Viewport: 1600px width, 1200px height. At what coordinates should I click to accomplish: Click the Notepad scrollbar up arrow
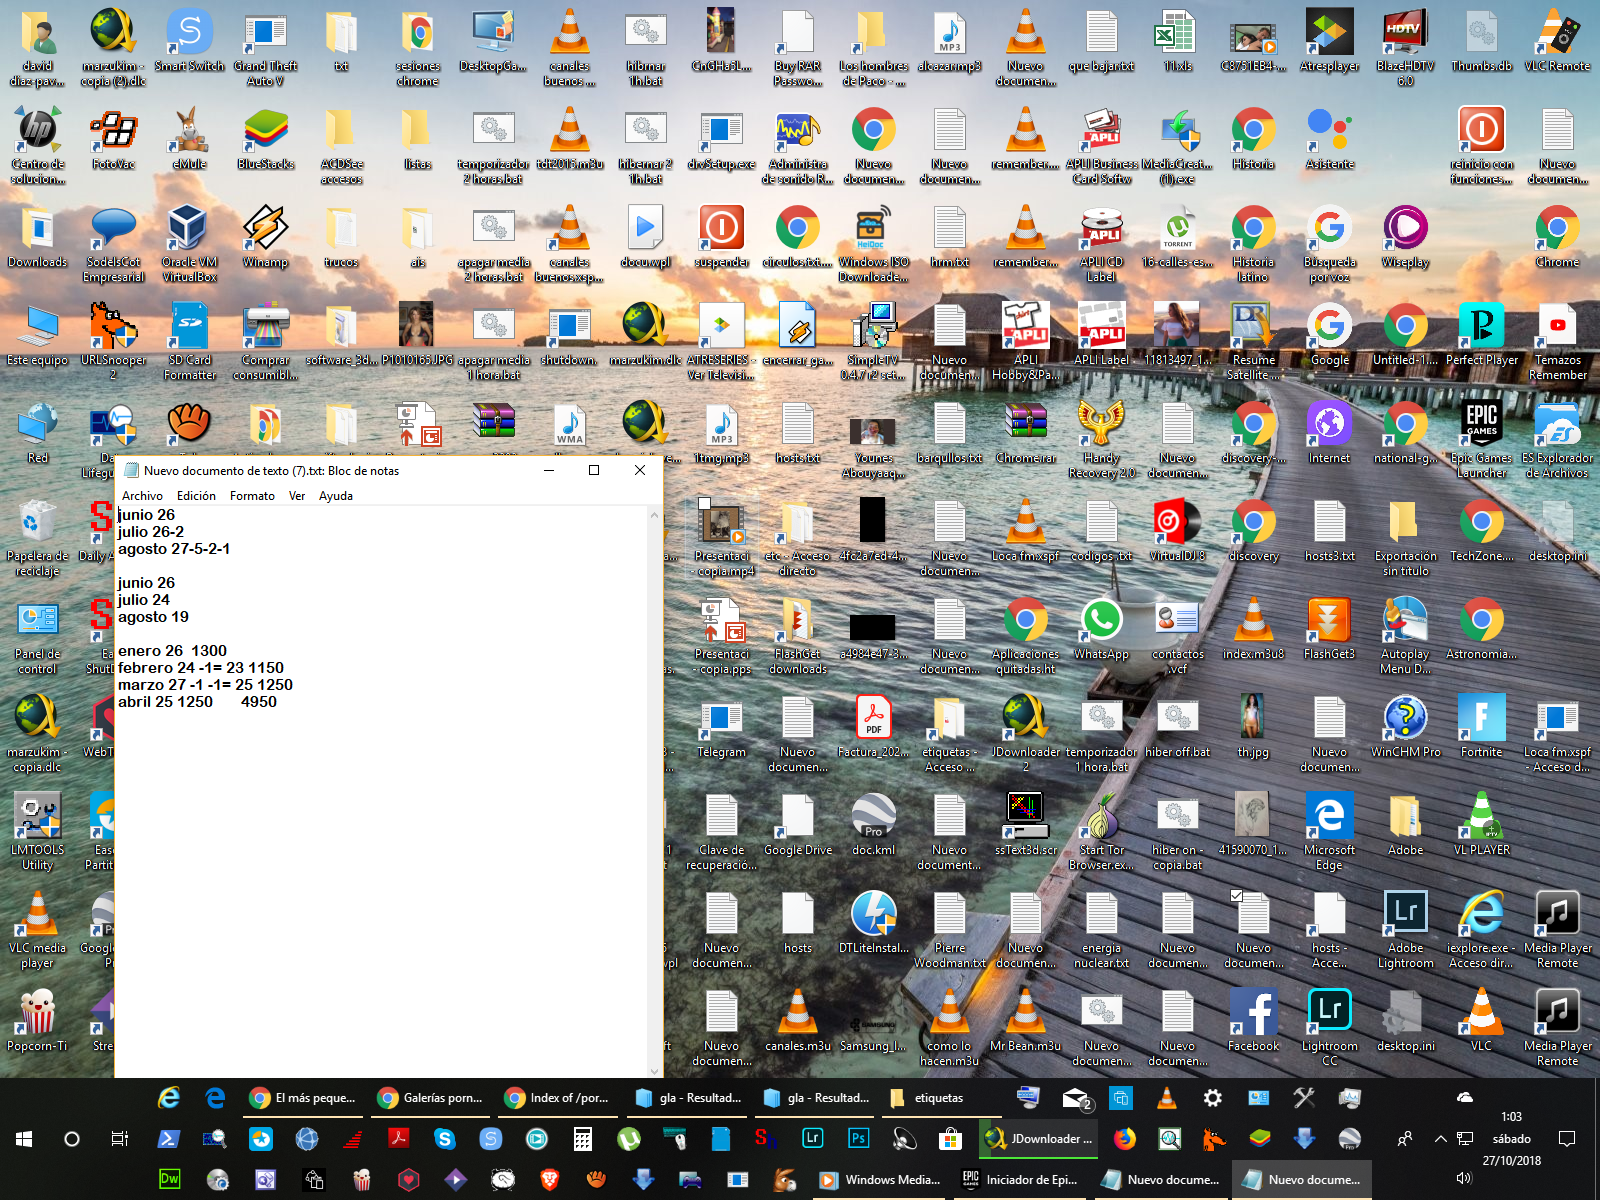pos(655,515)
